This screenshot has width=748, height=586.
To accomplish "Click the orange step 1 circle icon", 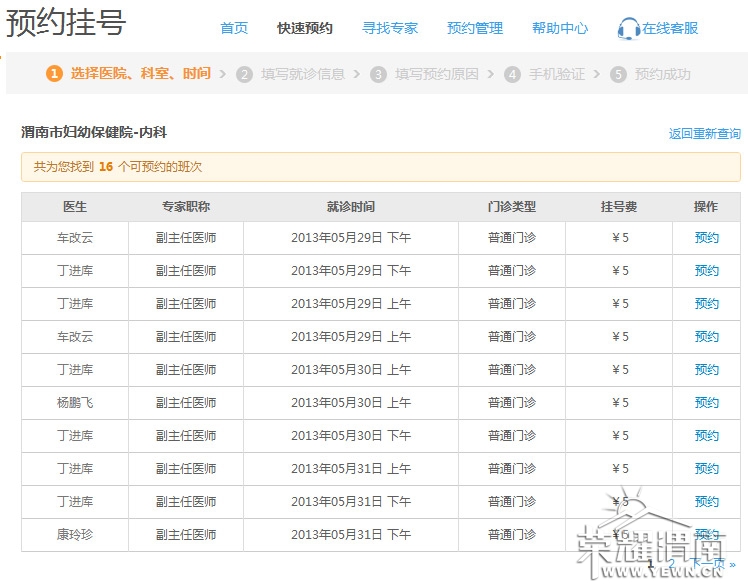I will pyautogui.click(x=54, y=74).
